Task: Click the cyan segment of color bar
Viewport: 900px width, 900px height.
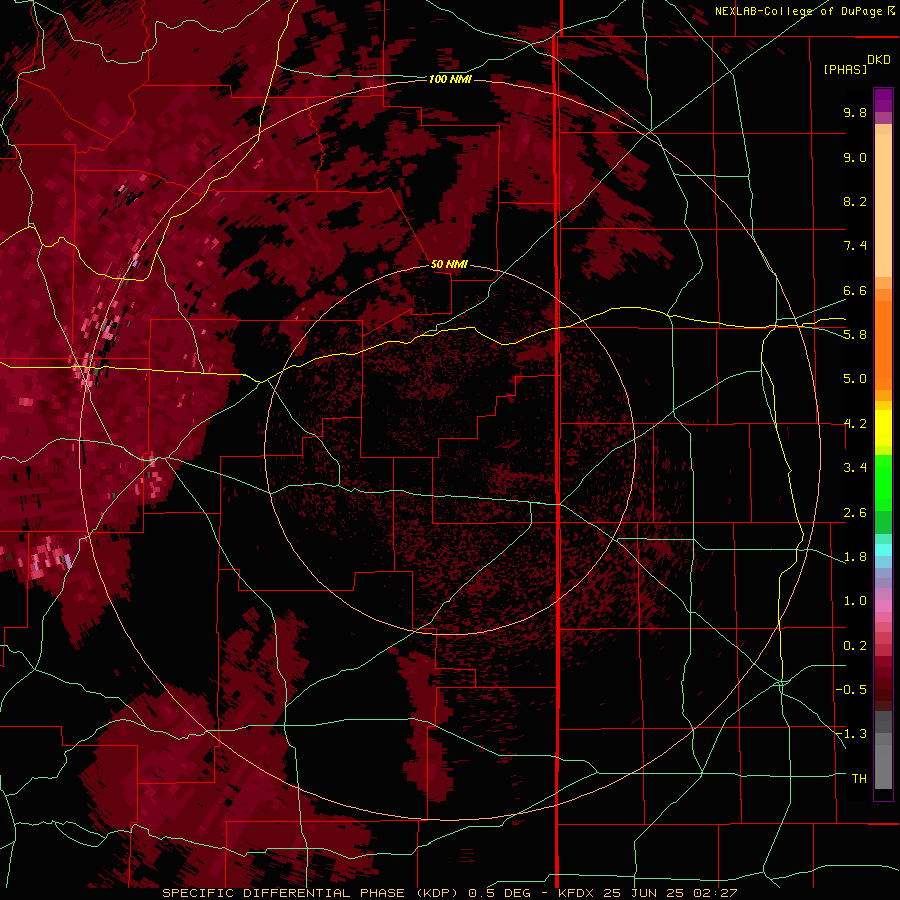Action: (883, 549)
